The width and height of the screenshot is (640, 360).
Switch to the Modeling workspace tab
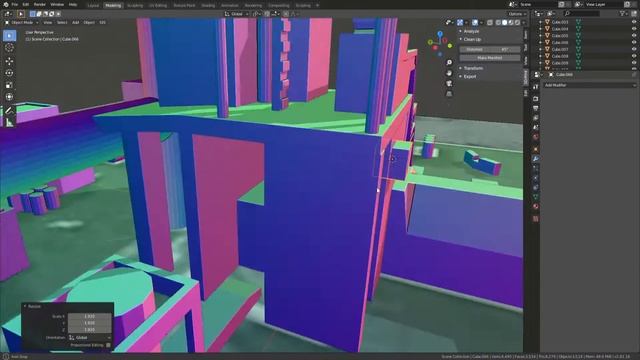(113, 6)
